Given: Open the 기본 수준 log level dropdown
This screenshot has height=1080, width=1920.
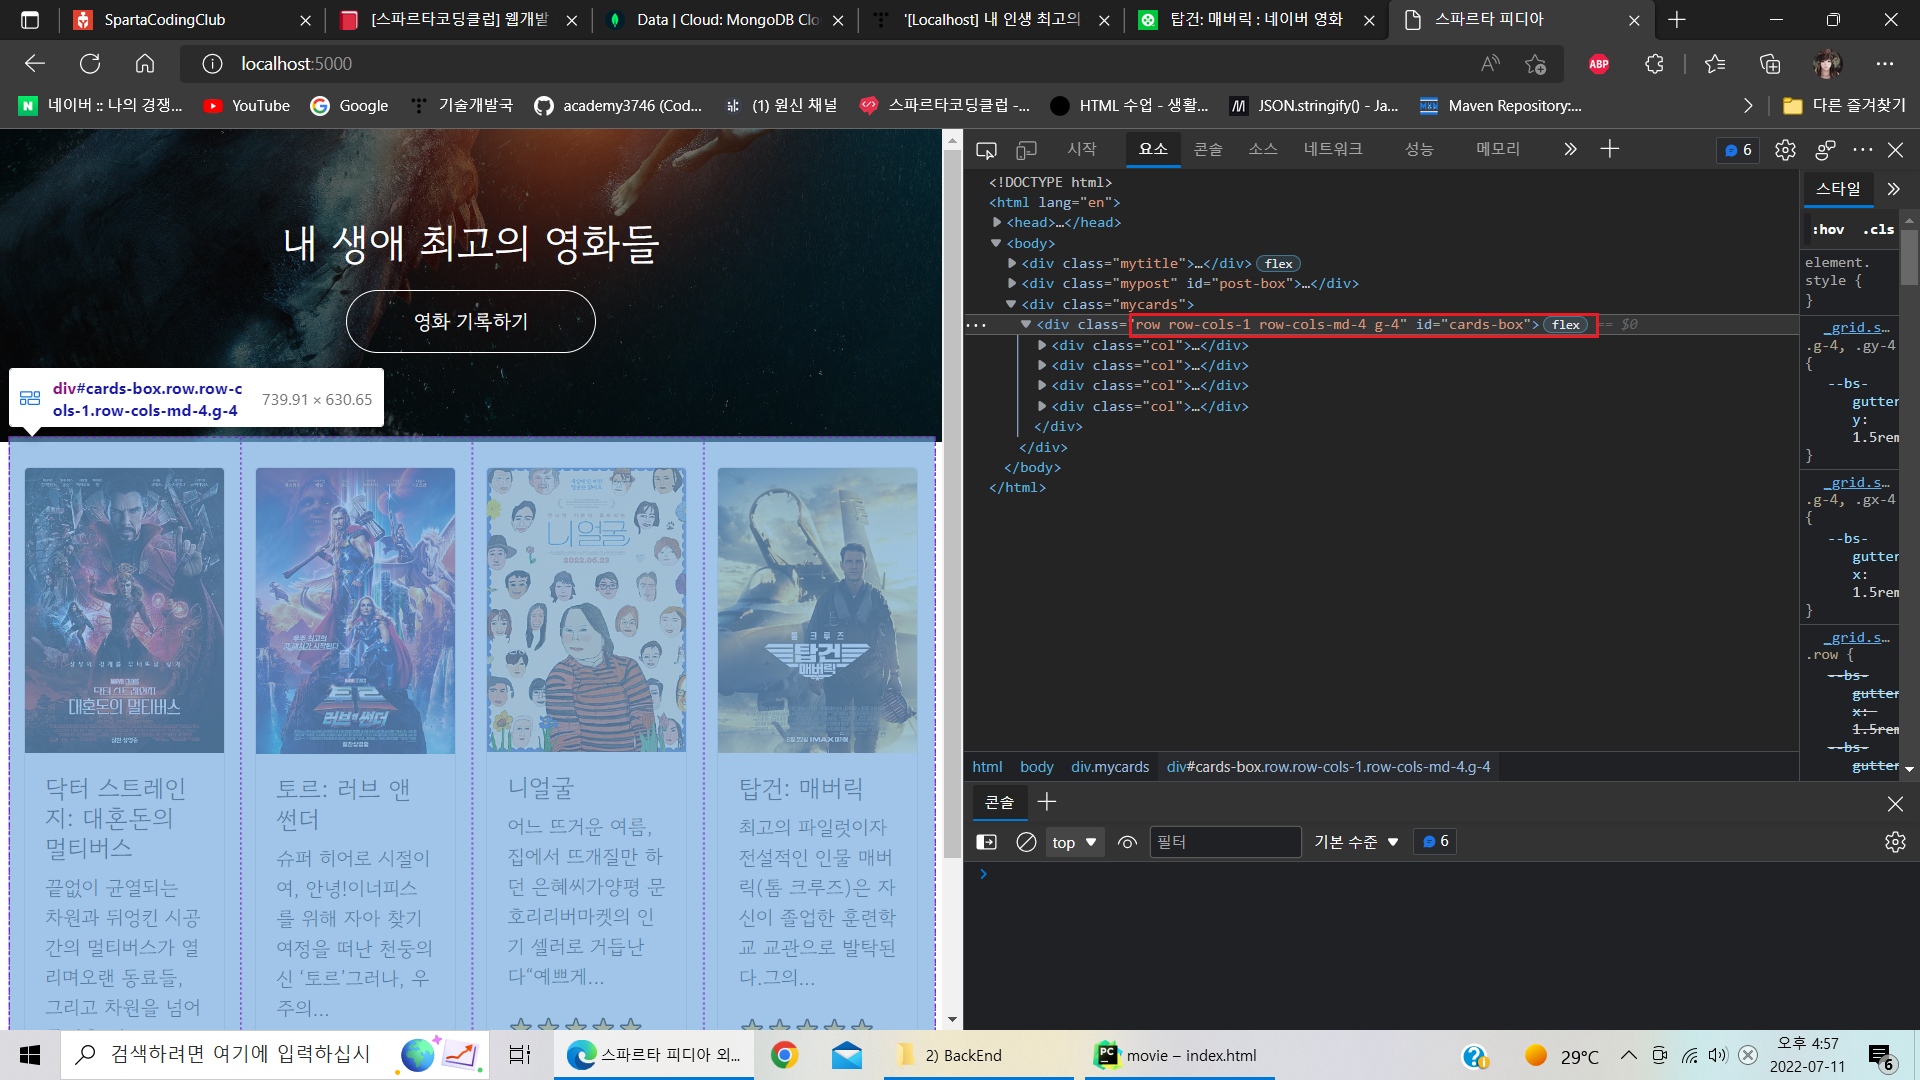Looking at the screenshot, I should pyautogui.click(x=1355, y=842).
